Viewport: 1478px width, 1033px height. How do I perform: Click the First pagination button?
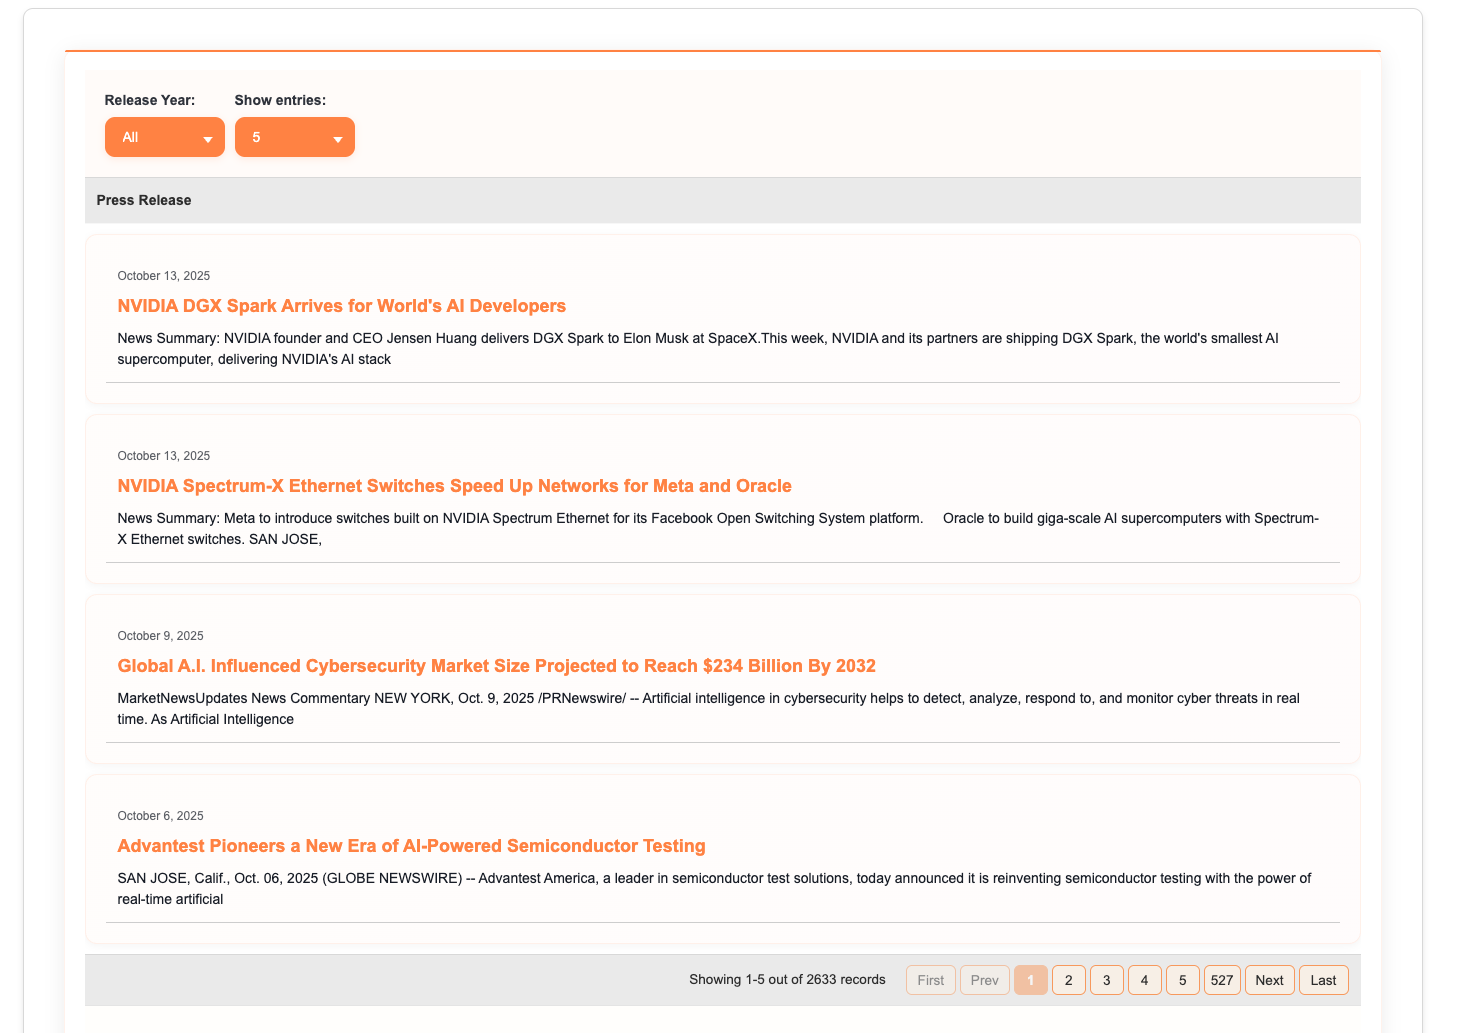tap(930, 980)
